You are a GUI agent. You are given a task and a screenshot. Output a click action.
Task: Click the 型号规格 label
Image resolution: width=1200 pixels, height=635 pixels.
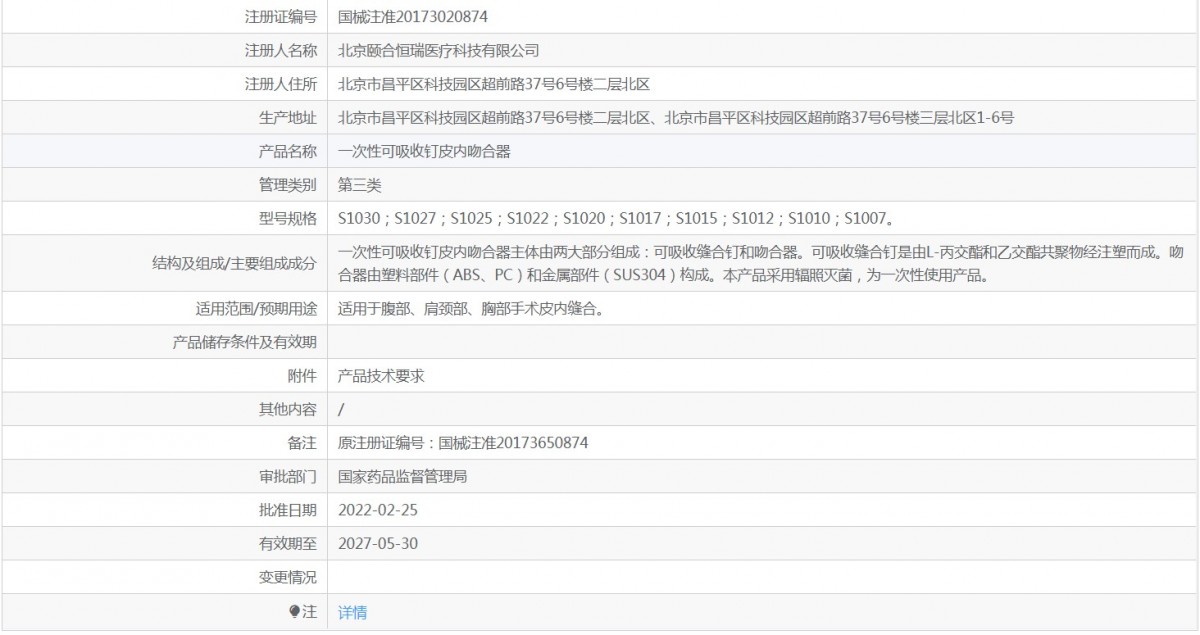coord(287,218)
